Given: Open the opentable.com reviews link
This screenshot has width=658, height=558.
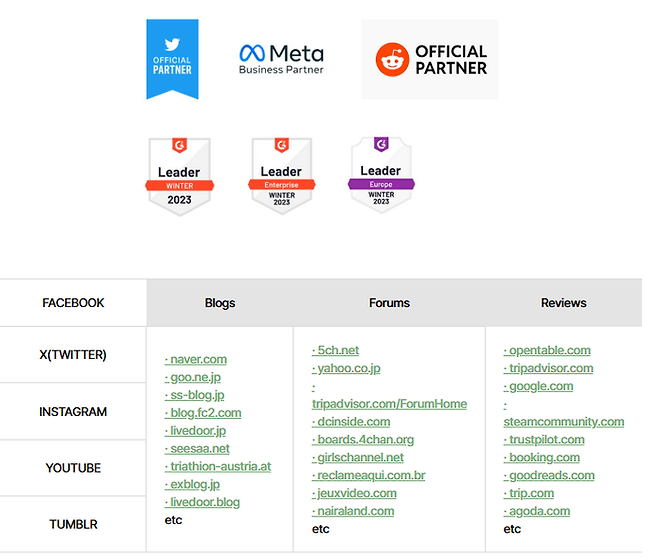Looking at the screenshot, I should tap(549, 351).
